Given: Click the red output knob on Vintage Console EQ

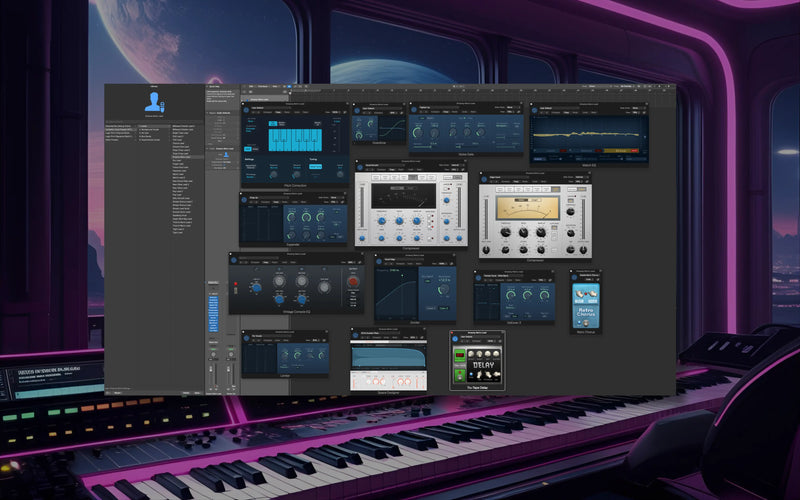Looking at the screenshot, I should pyautogui.click(x=352, y=282).
